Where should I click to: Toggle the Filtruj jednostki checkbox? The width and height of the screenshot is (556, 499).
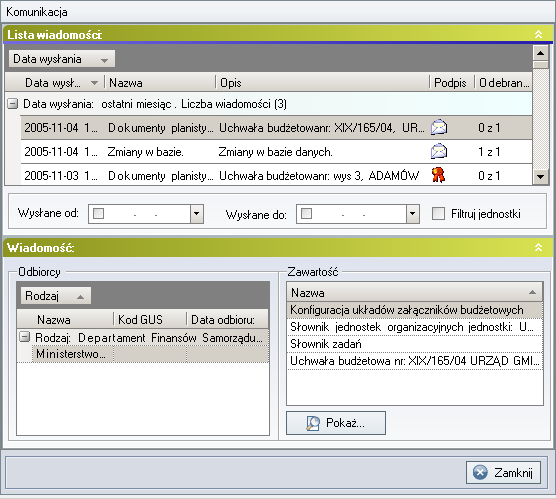439,214
